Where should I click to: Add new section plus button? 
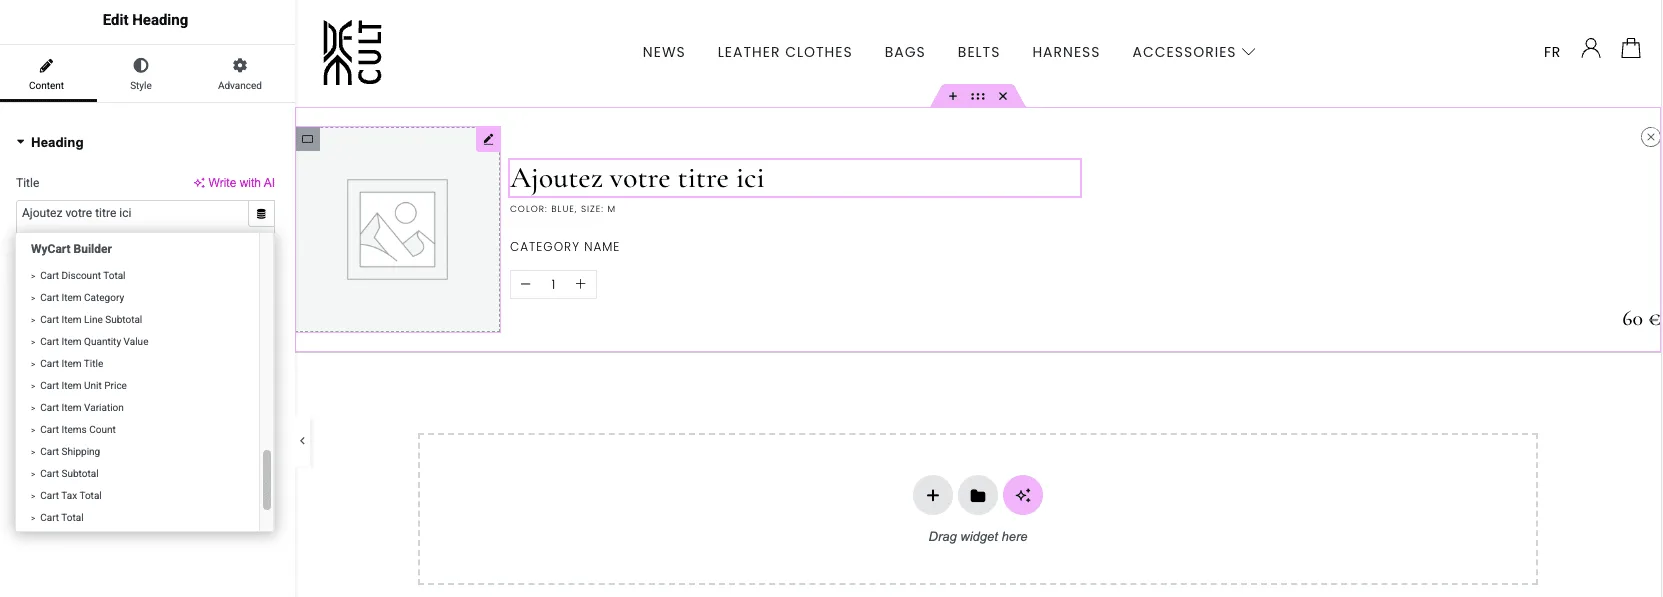933,495
